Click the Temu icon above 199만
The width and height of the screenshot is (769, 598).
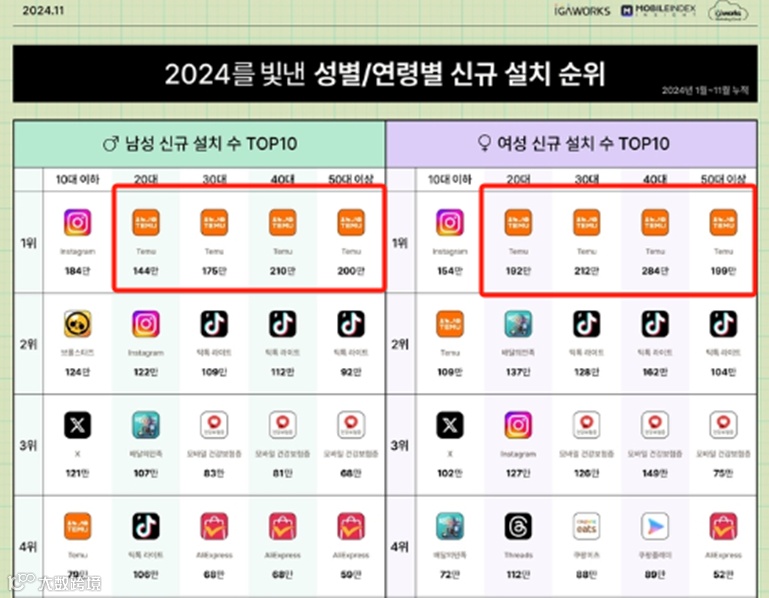723,223
